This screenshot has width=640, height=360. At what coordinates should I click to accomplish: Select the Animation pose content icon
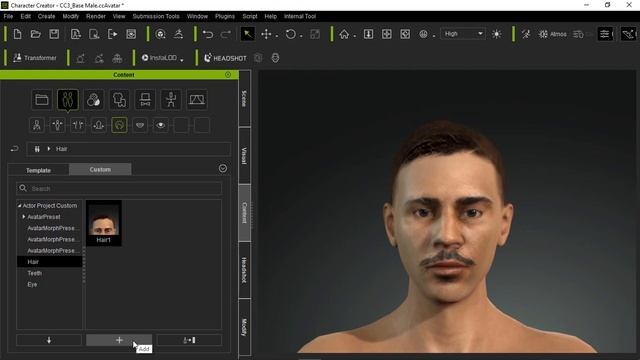tap(171, 100)
